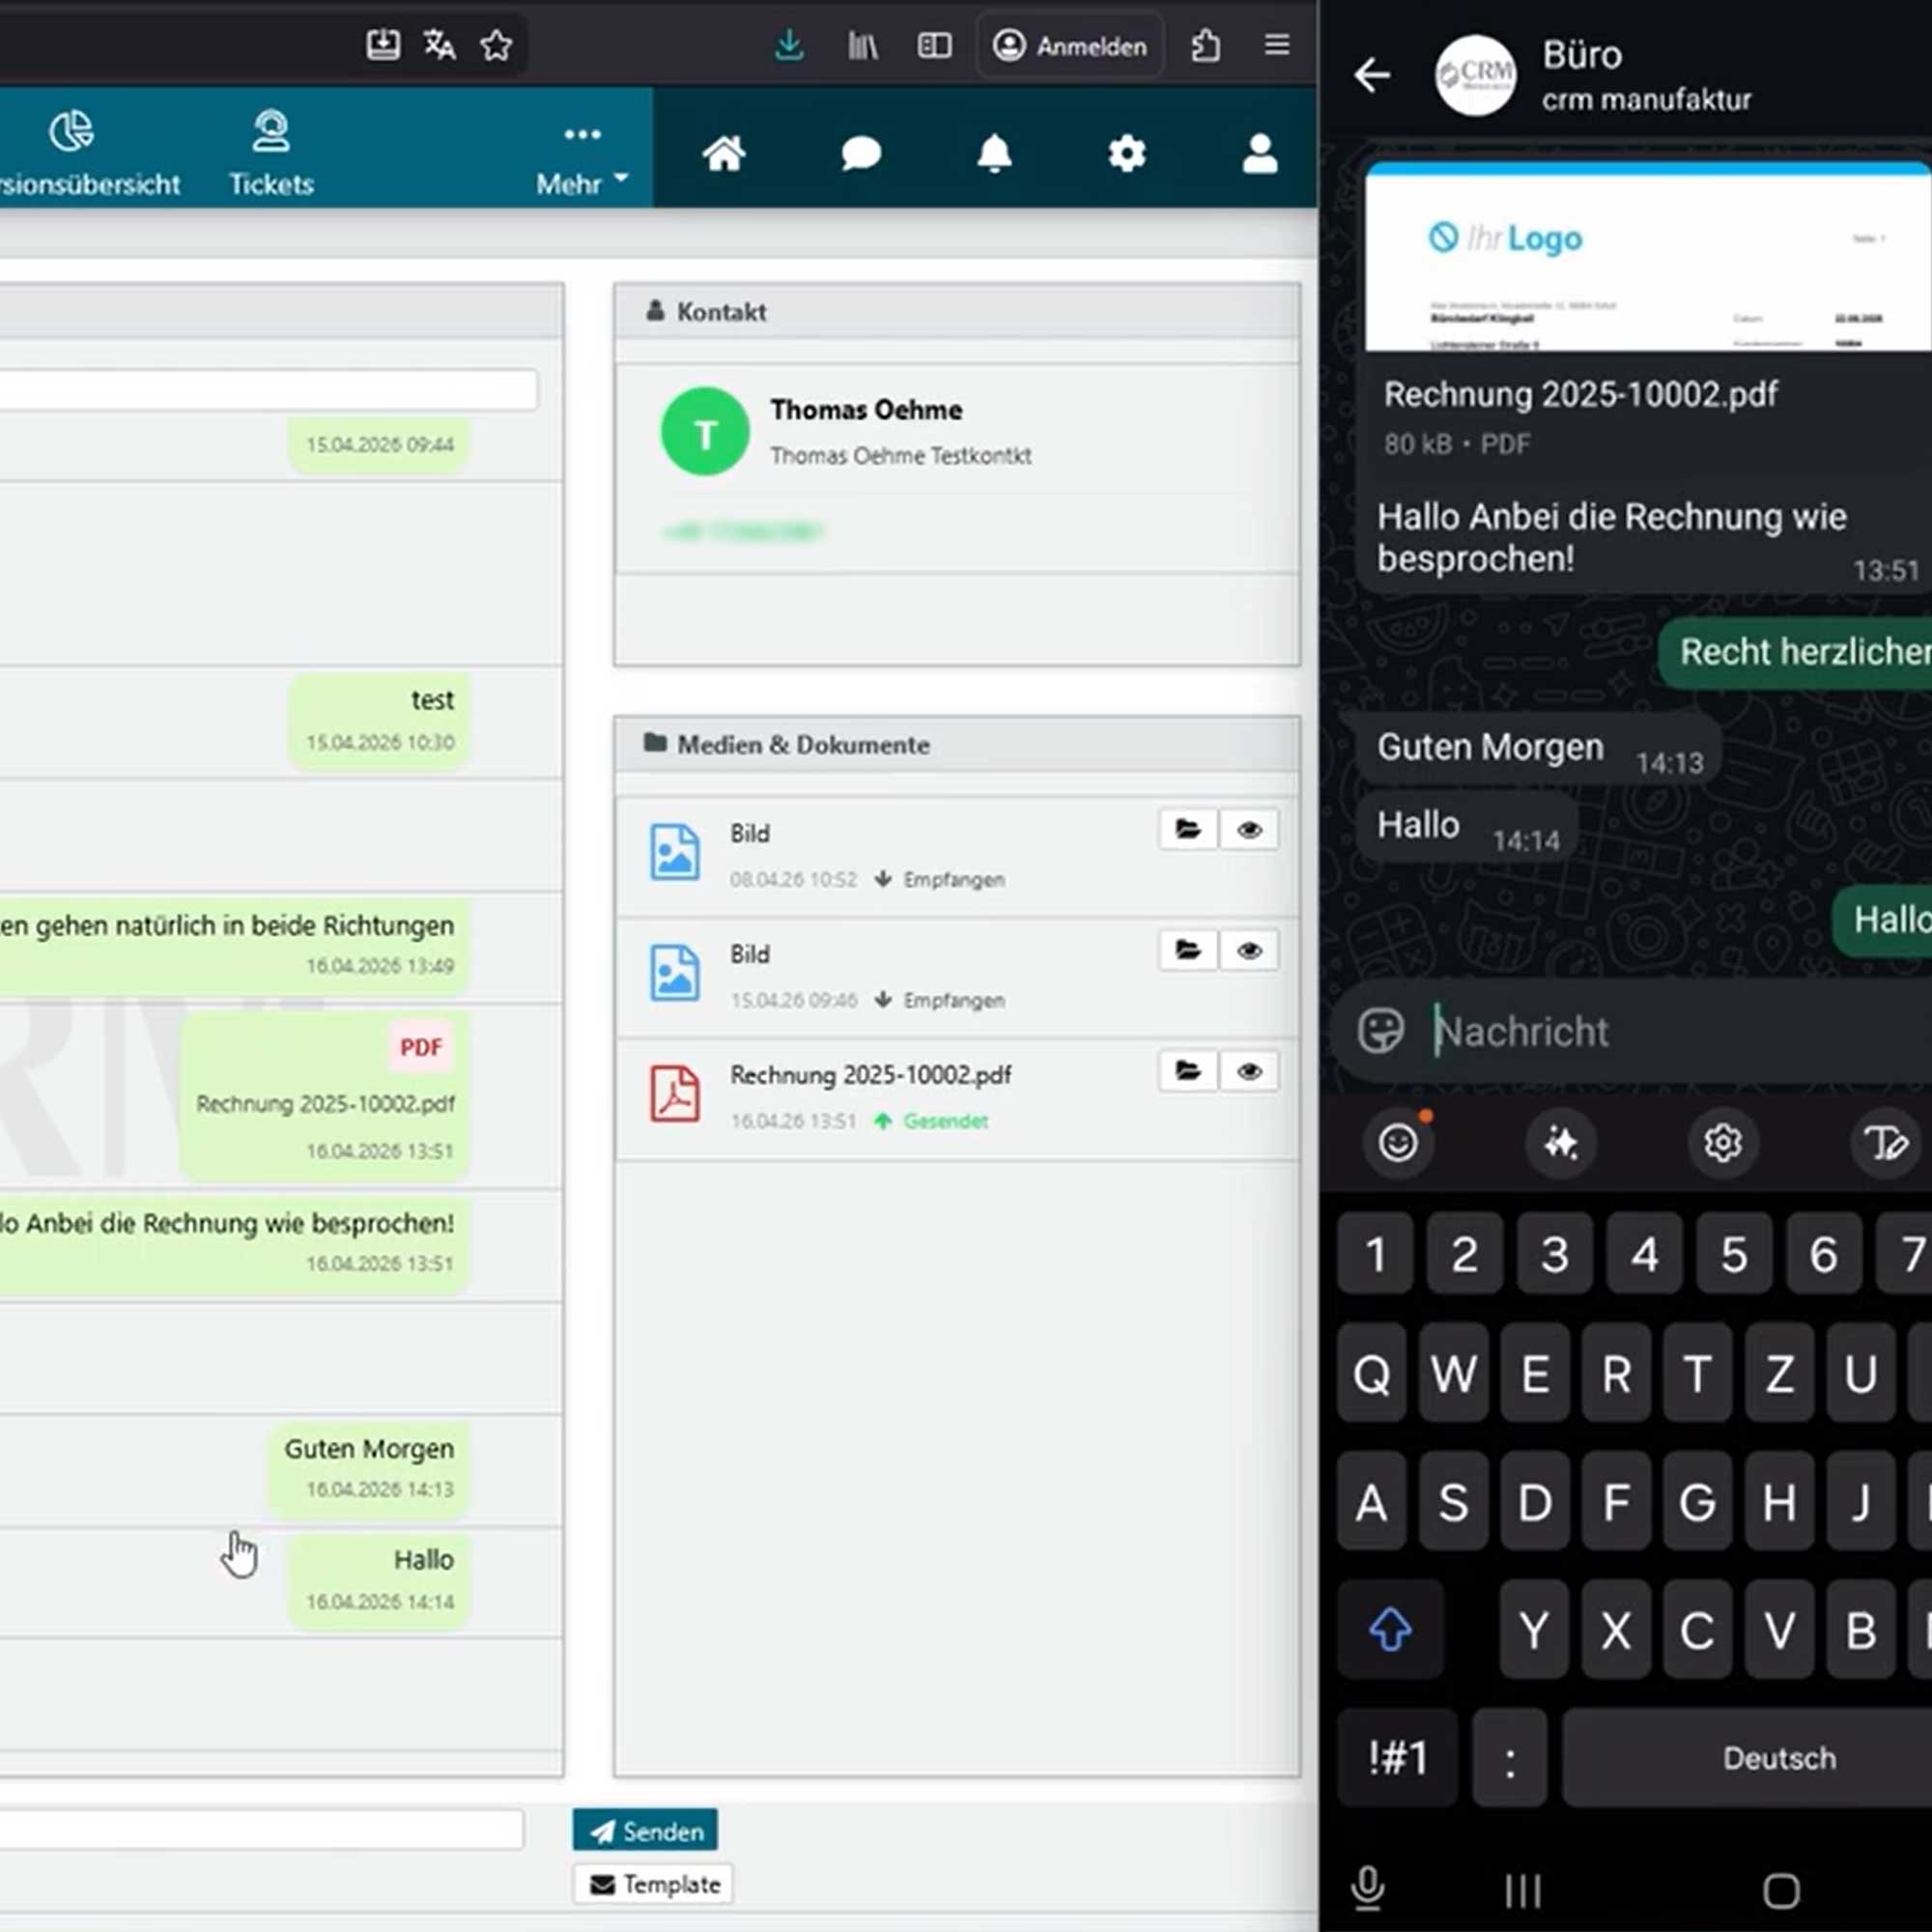Preview Rechnung 2025-10002.pdf using its eye icon
The width and height of the screenshot is (1932, 1932).
click(1249, 1071)
